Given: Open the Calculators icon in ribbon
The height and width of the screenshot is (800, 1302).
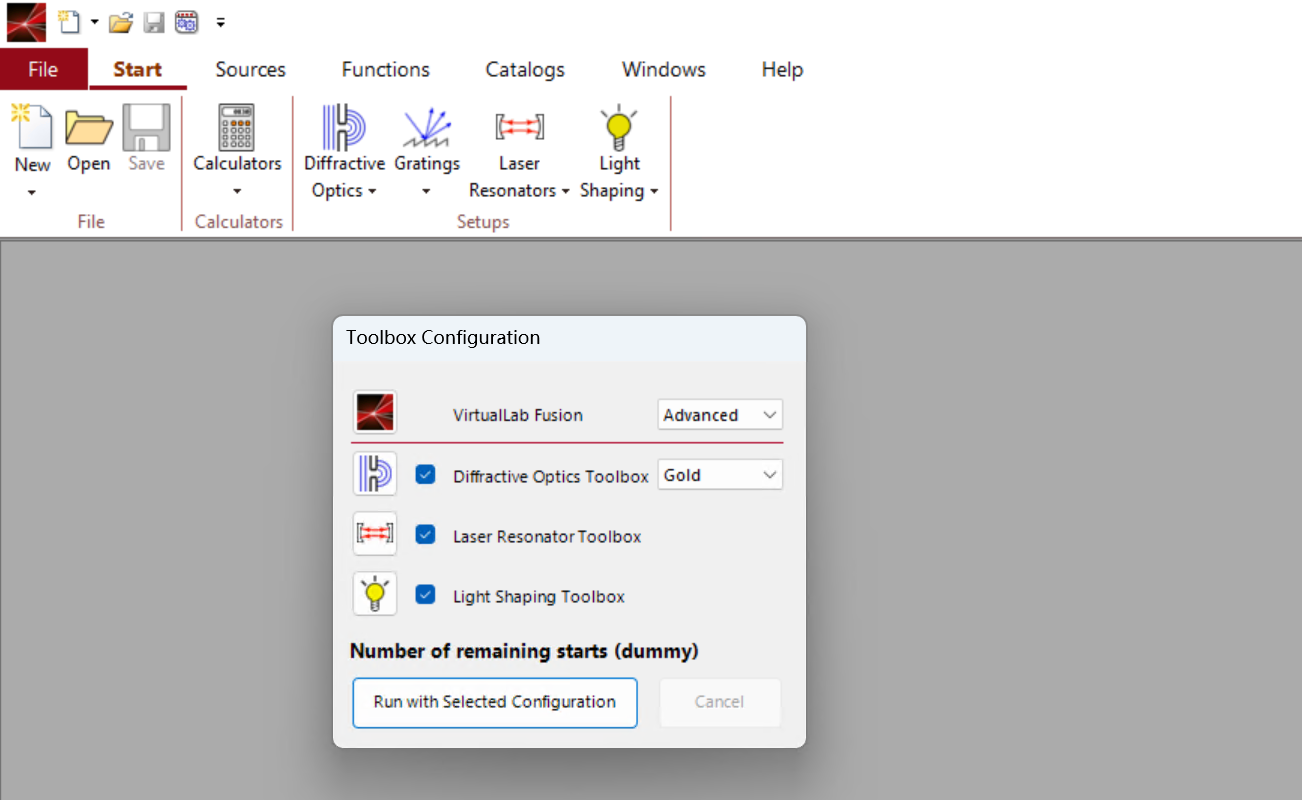Looking at the screenshot, I should (x=237, y=128).
